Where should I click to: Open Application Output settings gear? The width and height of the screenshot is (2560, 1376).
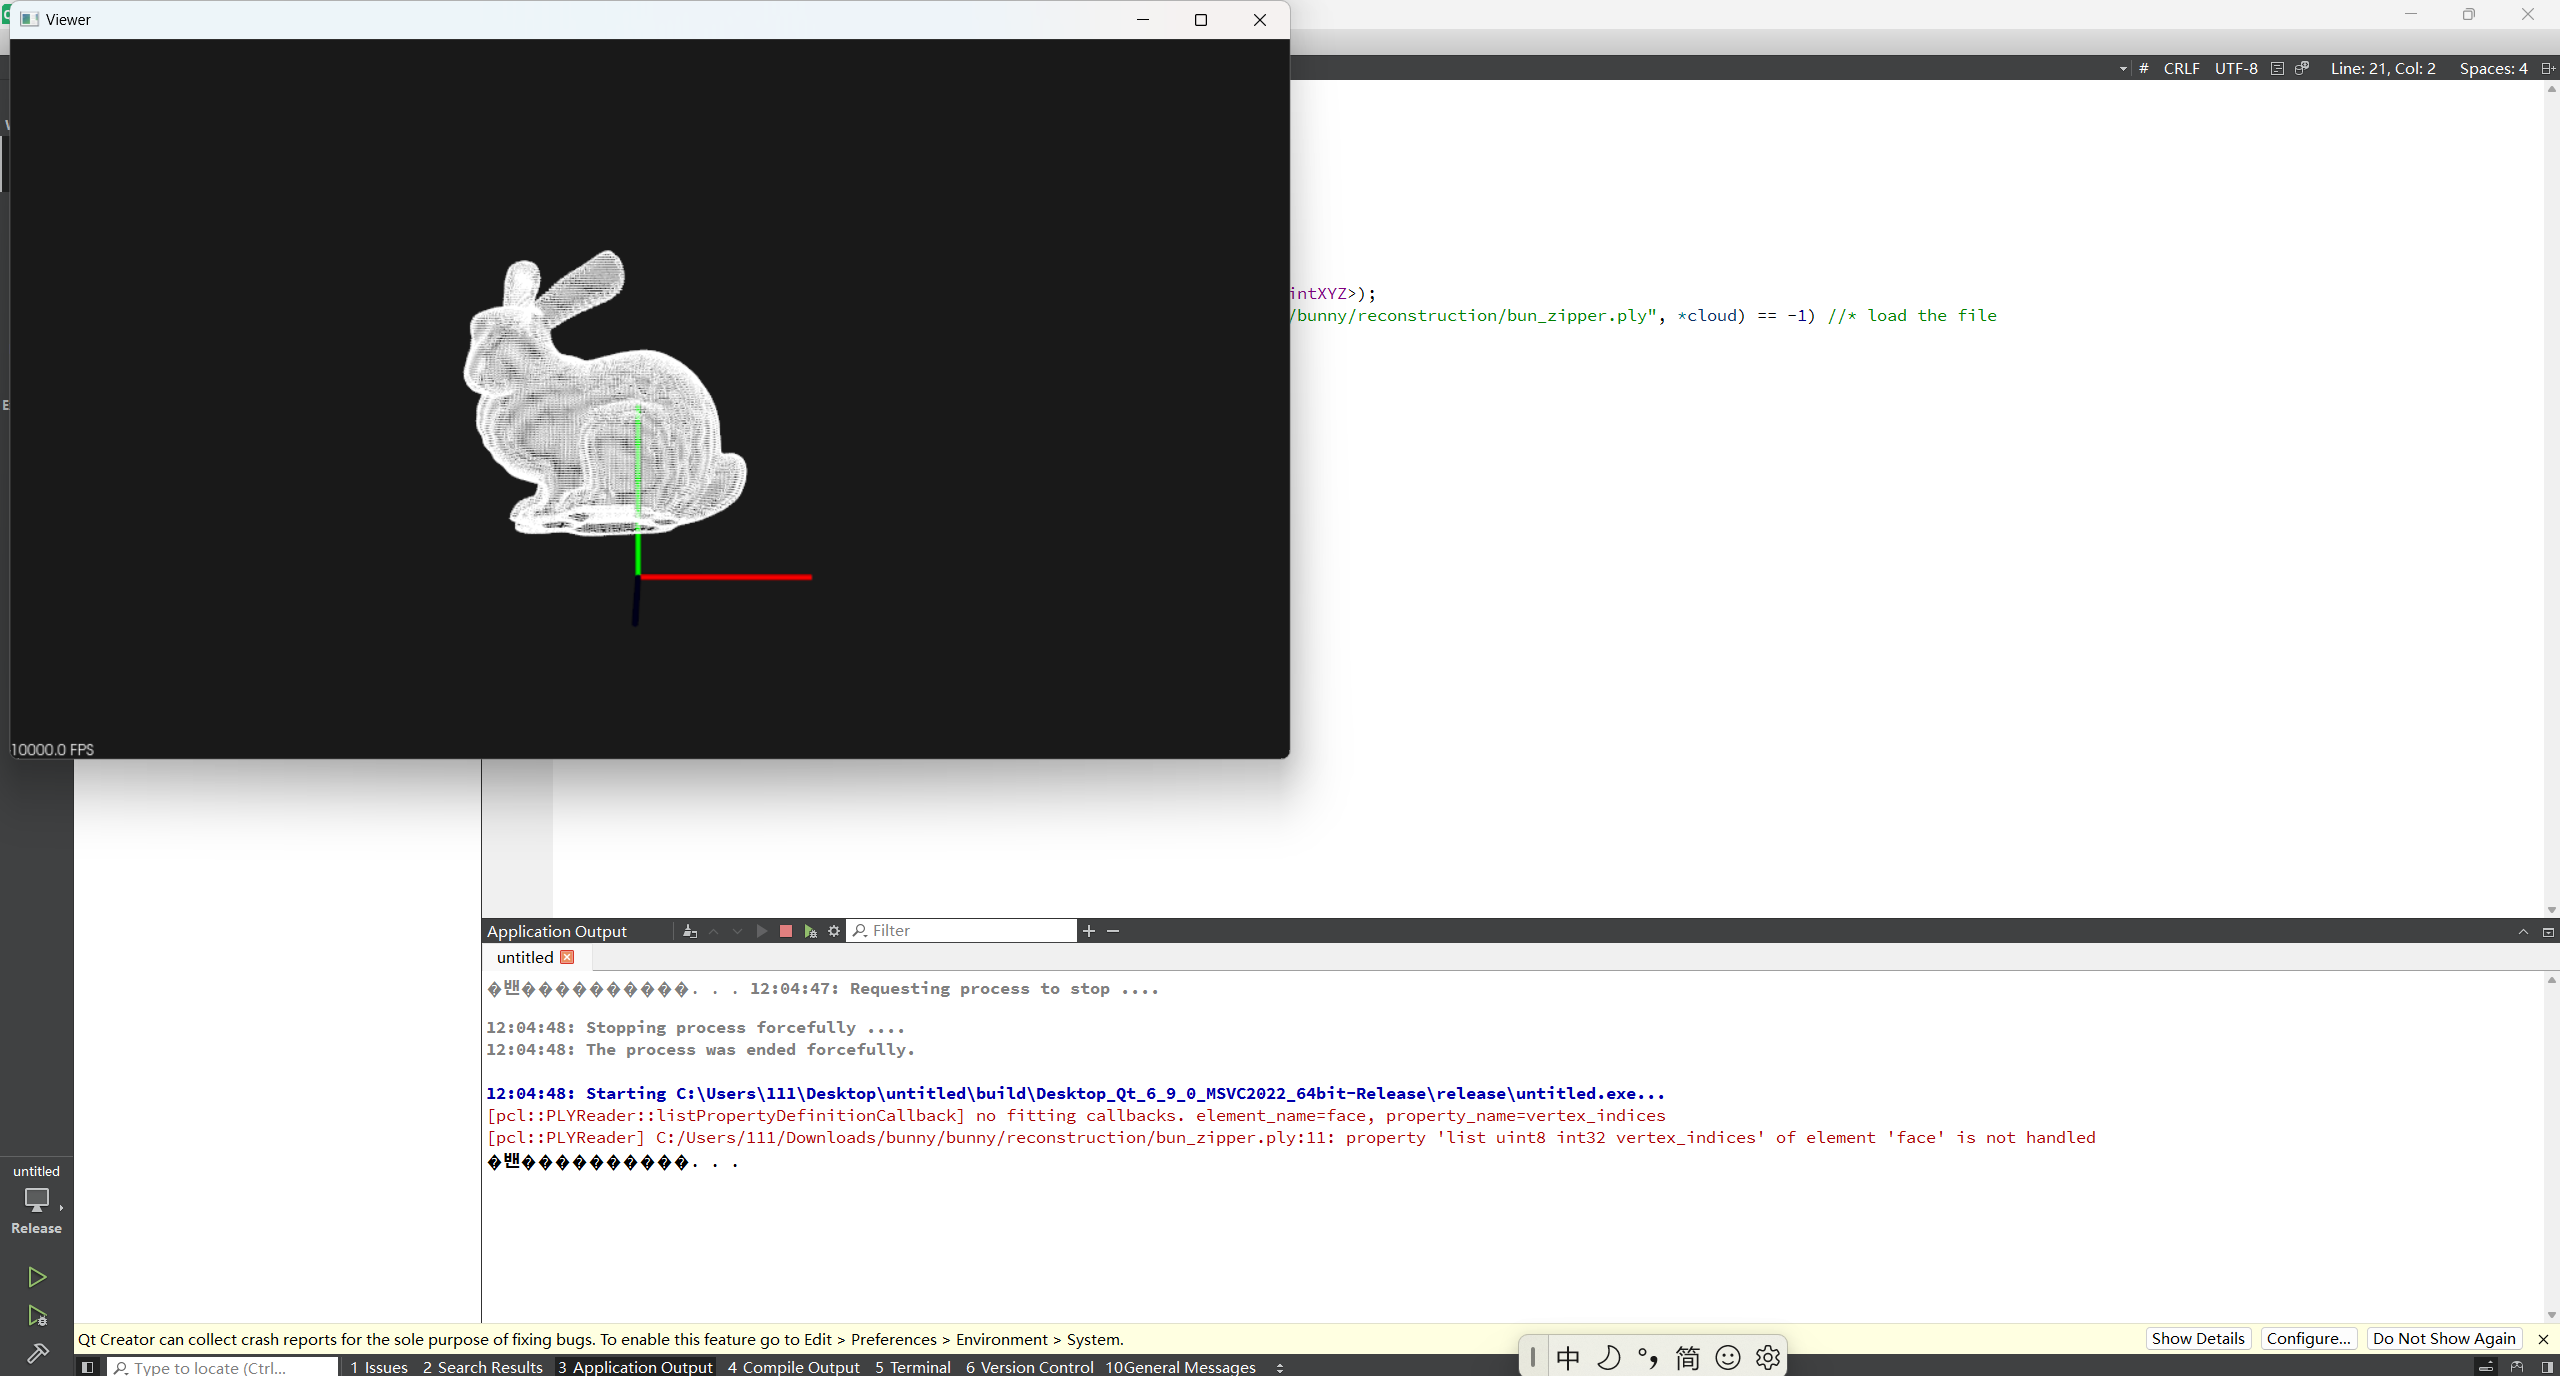[835, 931]
